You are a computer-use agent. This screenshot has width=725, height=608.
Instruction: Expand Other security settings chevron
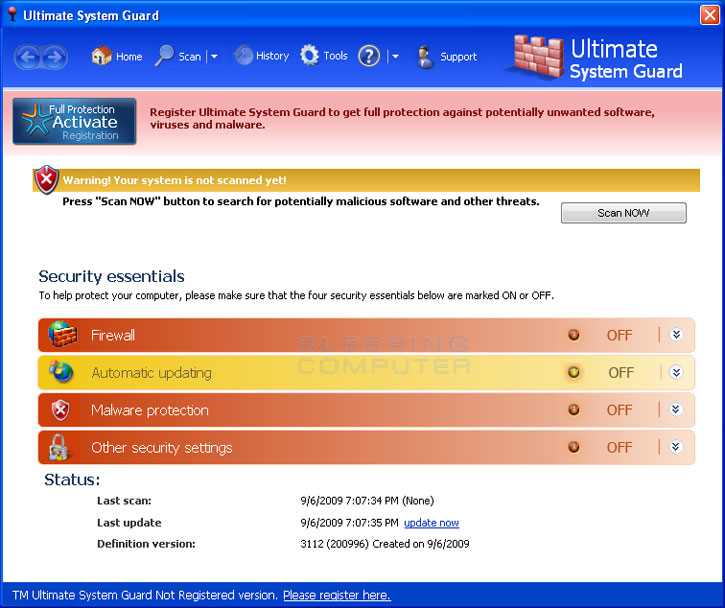(x=676, y=447)
